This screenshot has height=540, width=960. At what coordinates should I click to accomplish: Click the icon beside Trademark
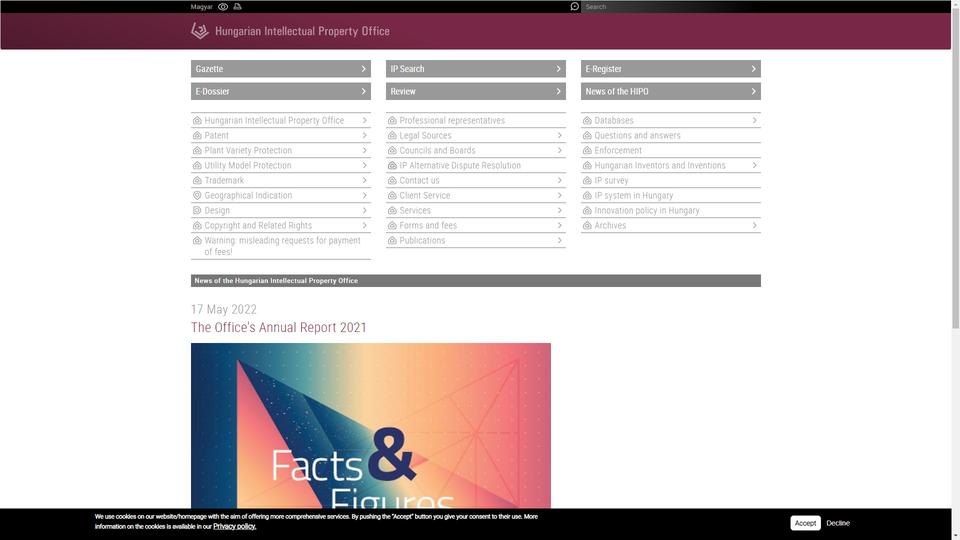point(197,181)
